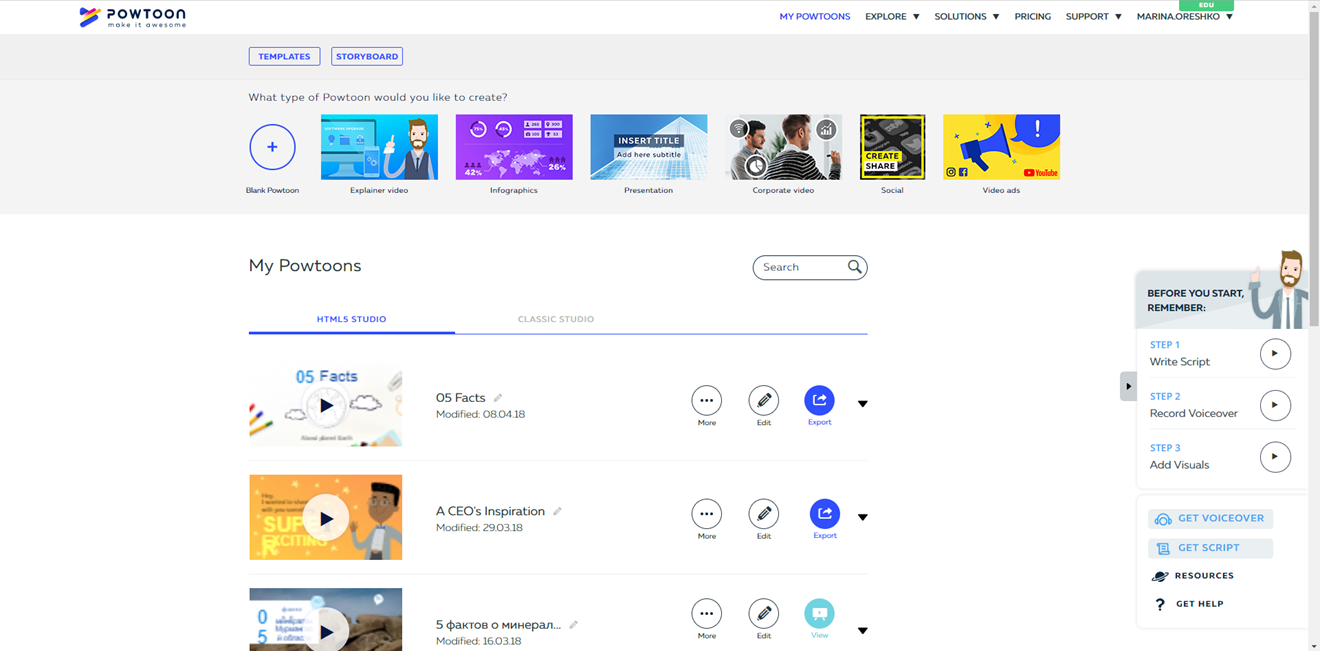Image resolution: width=1320 pixels, height=651 pixels.
Task: Click the Storyboard button
Action: (367, 57)
